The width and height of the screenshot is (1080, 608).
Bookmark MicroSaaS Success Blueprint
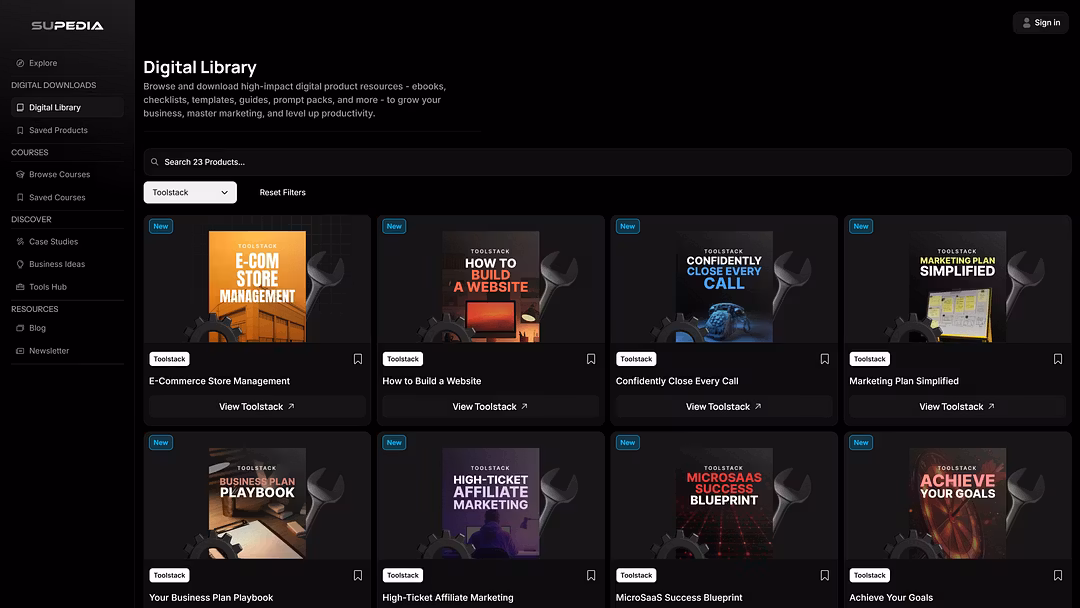pyautogui.click(x=824, y=575)
